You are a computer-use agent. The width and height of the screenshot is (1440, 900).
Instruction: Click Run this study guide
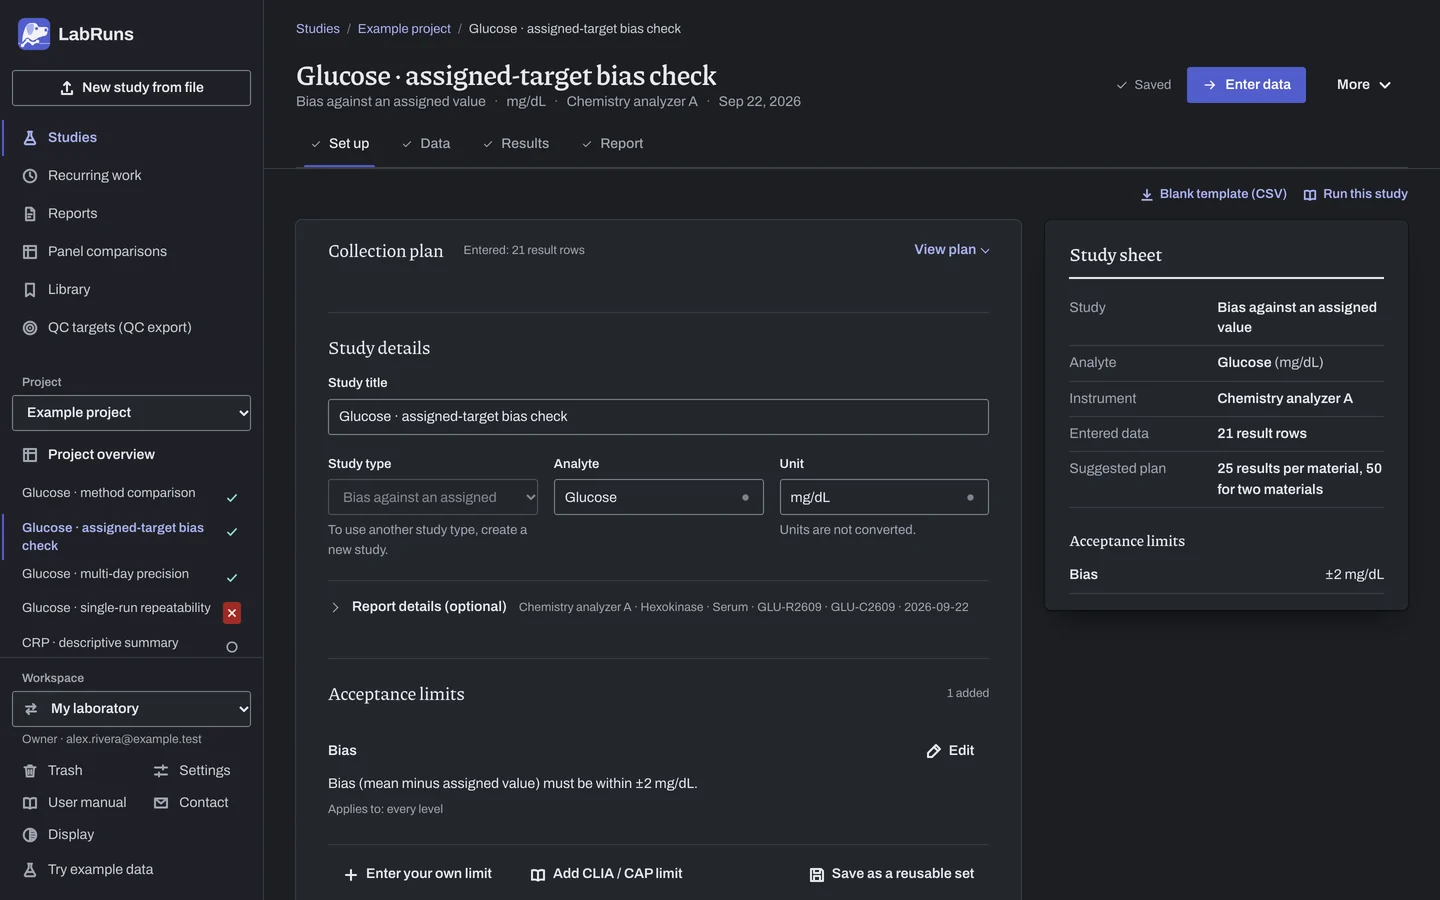[x=1355, y=194]
